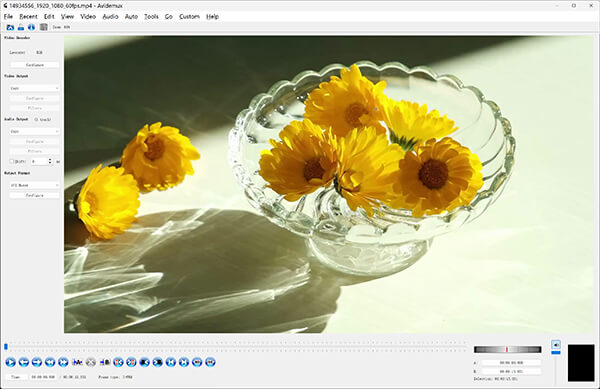Open the video Information toolbar icon

tap(31, 27)
